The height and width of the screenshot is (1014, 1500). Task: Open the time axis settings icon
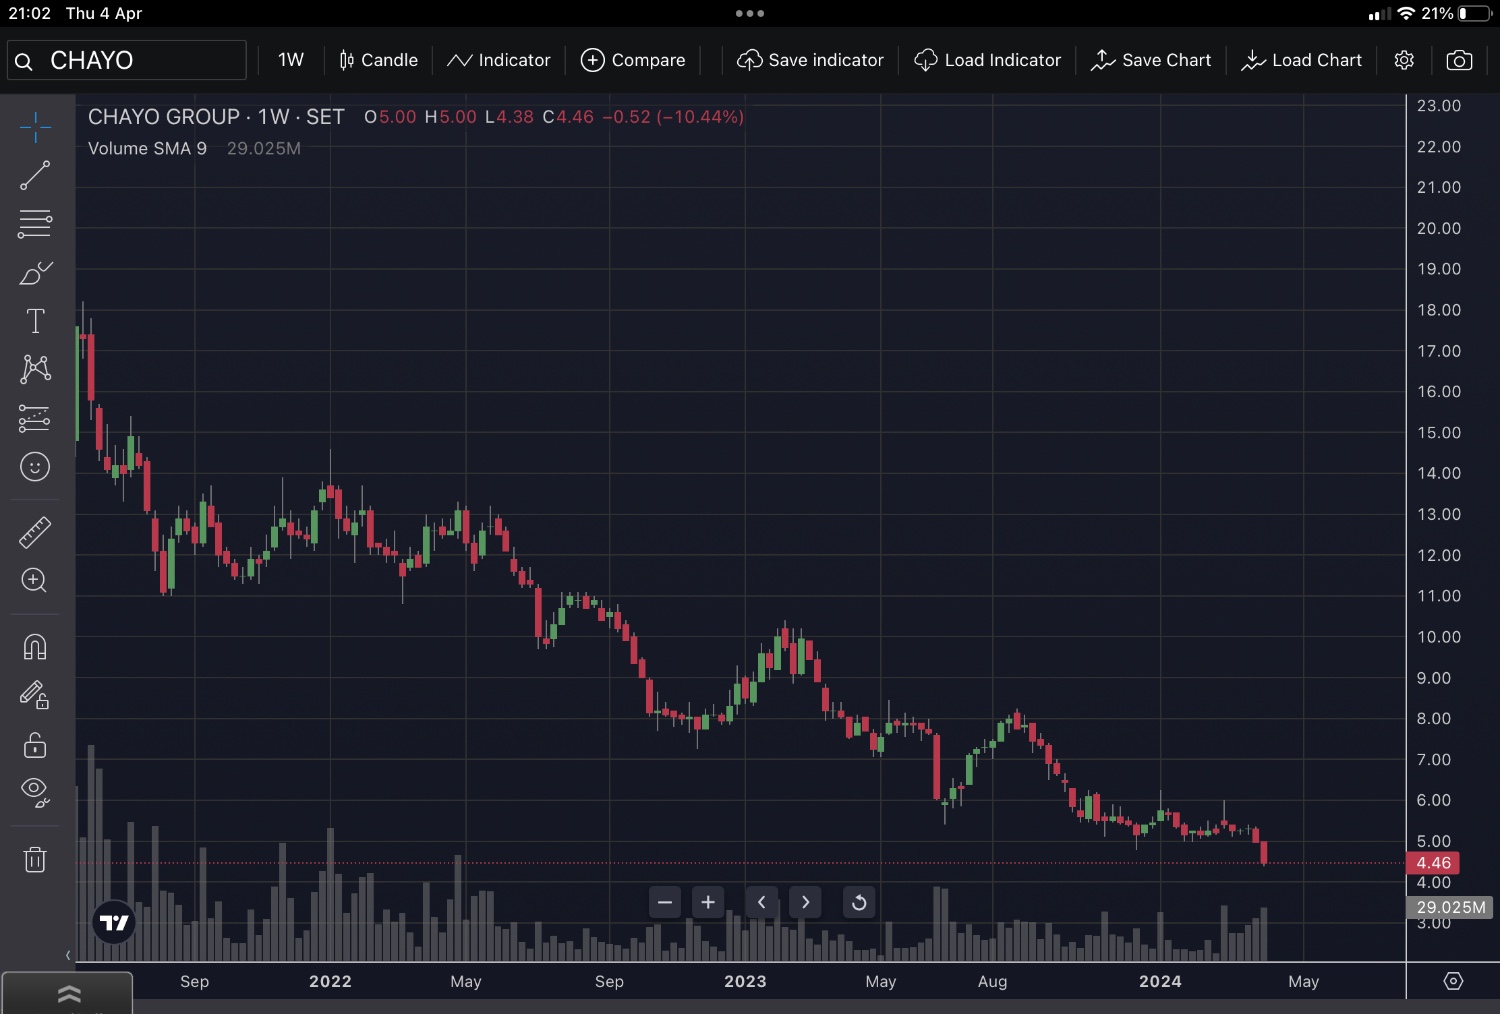tap(1453, 981)
